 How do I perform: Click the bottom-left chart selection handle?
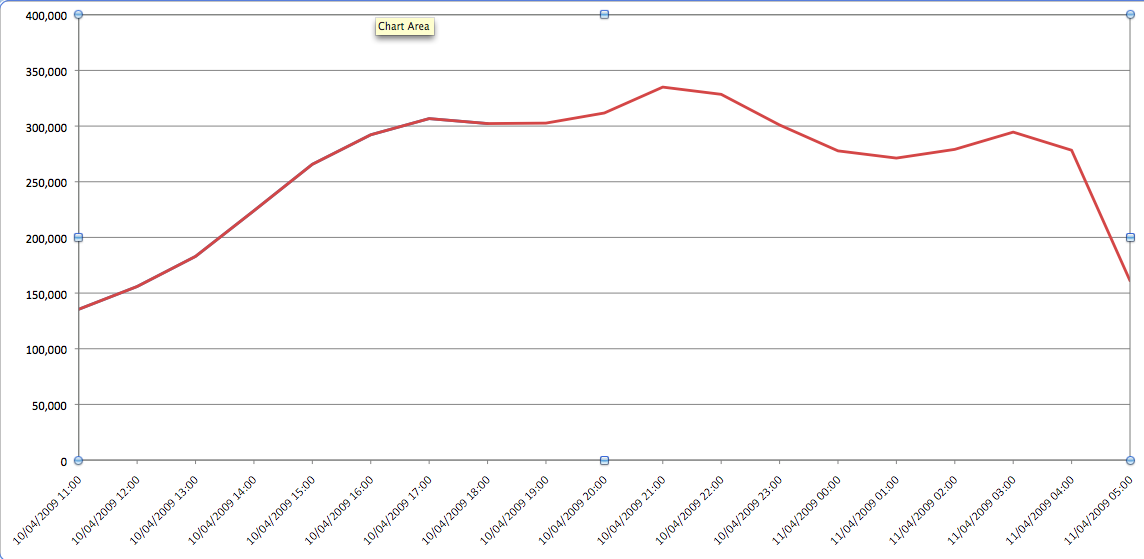(78, 460)
